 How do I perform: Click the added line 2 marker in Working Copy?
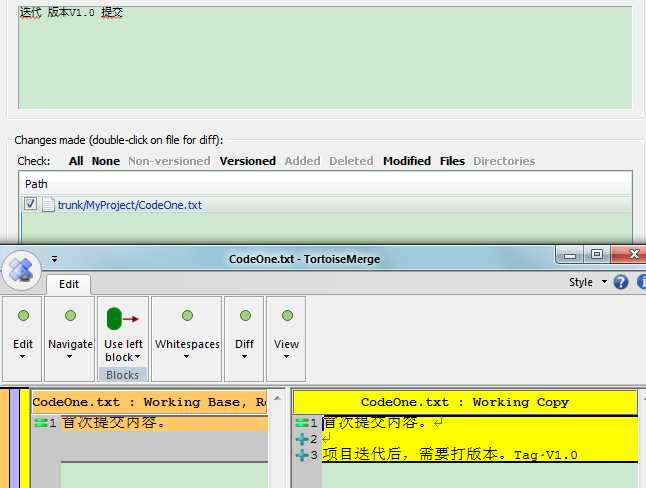coord(302,439)
